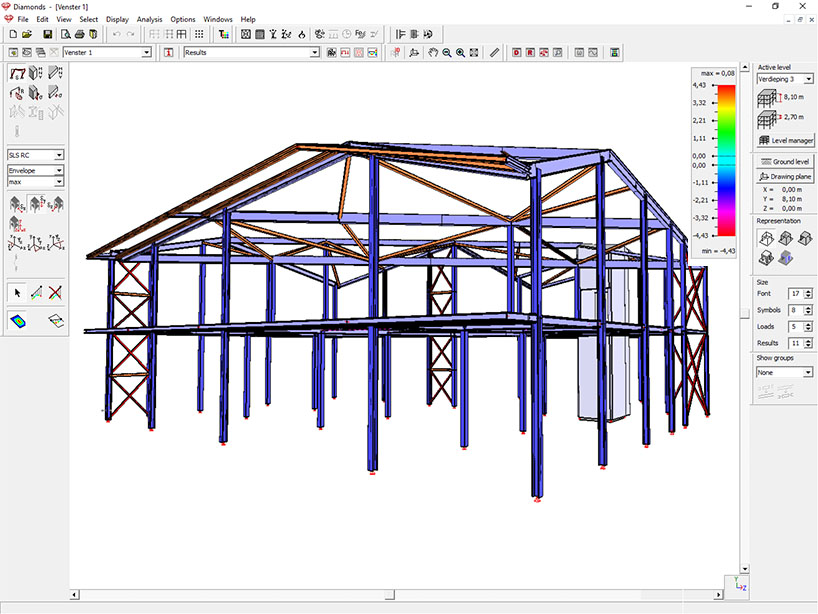This screenshot has width=818, height=614.
Task: Expand the Envelope dropdown
Action: [59, 171]
